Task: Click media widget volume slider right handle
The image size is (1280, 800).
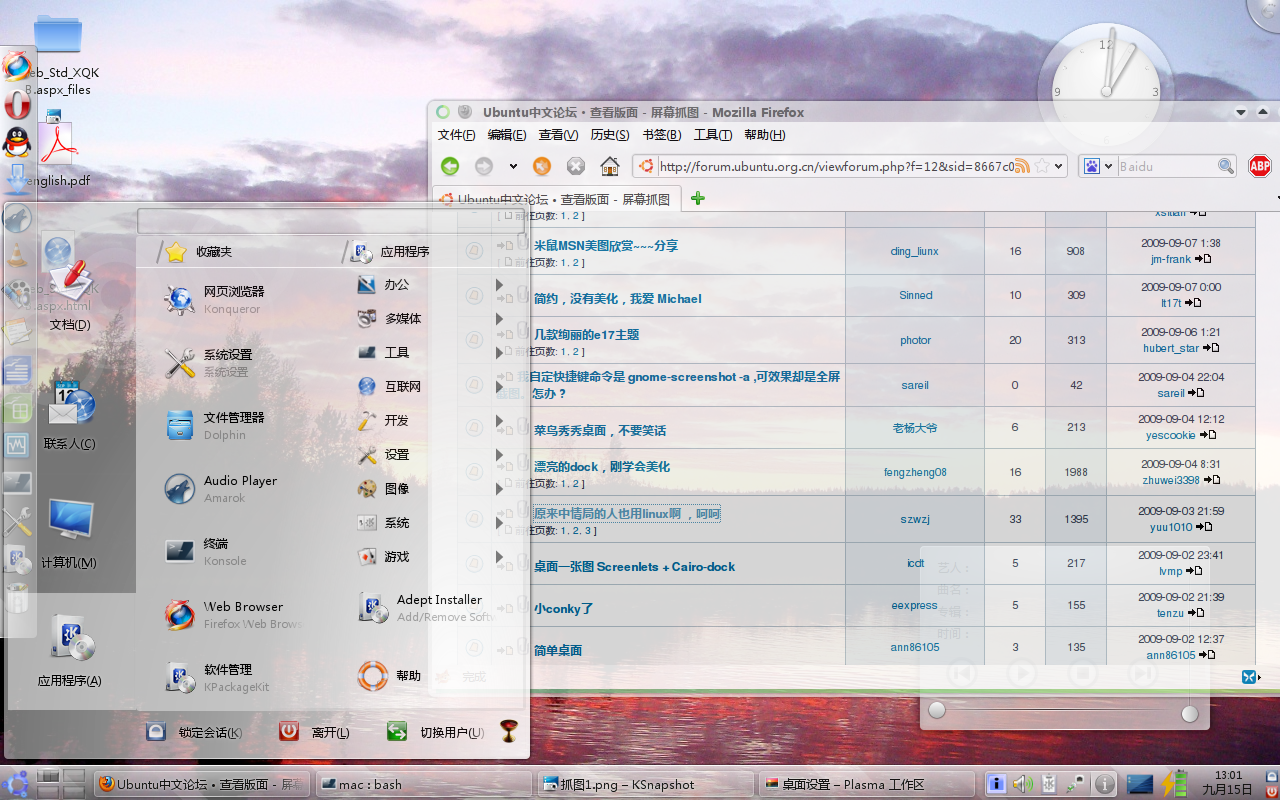Action: point(1189,713)
